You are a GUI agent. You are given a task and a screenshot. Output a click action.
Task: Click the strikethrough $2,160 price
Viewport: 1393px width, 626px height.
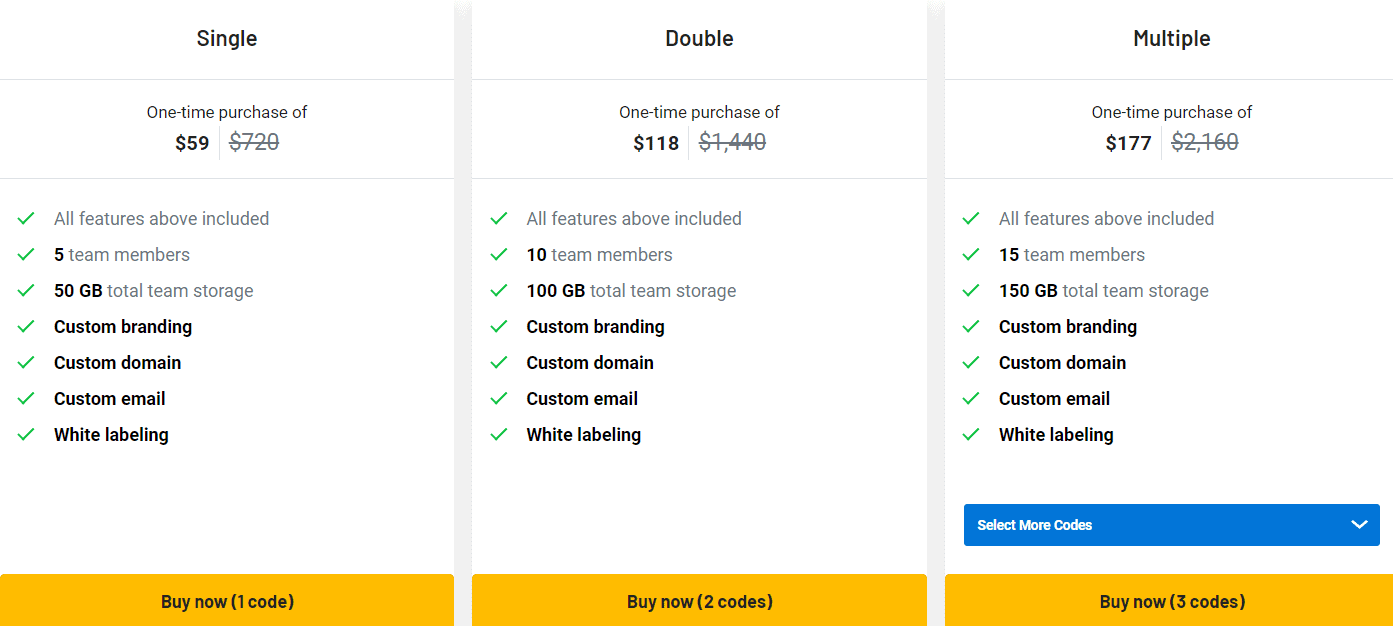pyautogui.click(x=1204, y=142)
